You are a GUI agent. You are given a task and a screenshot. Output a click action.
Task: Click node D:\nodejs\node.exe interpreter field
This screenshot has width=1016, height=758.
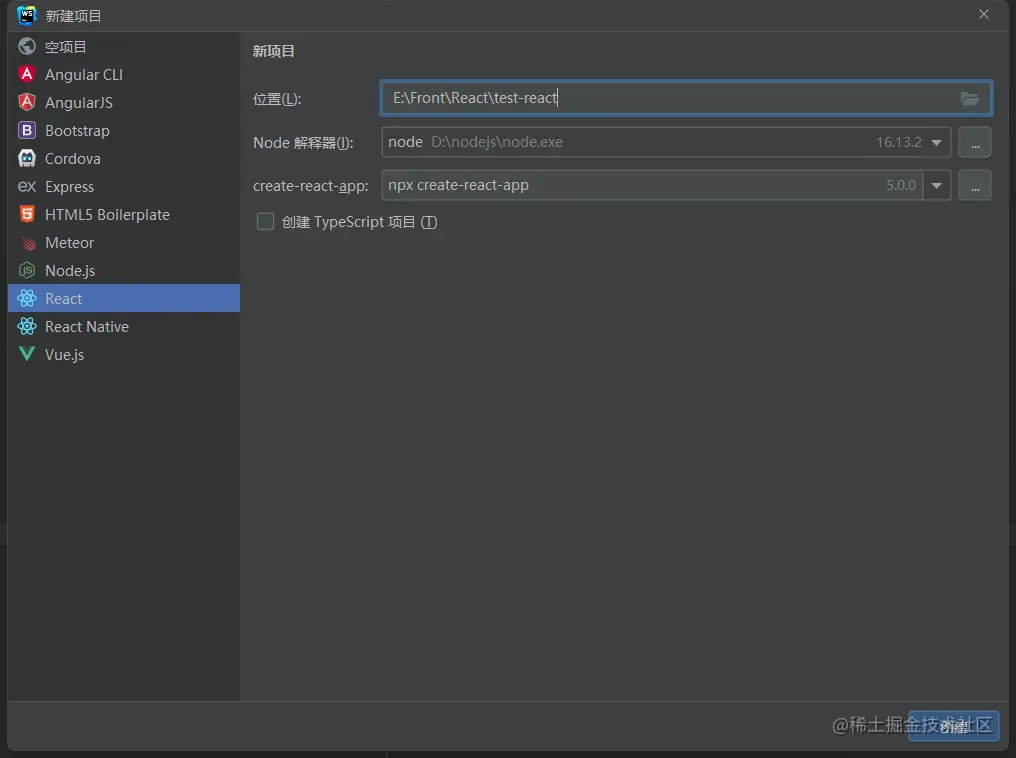point(666,143)
